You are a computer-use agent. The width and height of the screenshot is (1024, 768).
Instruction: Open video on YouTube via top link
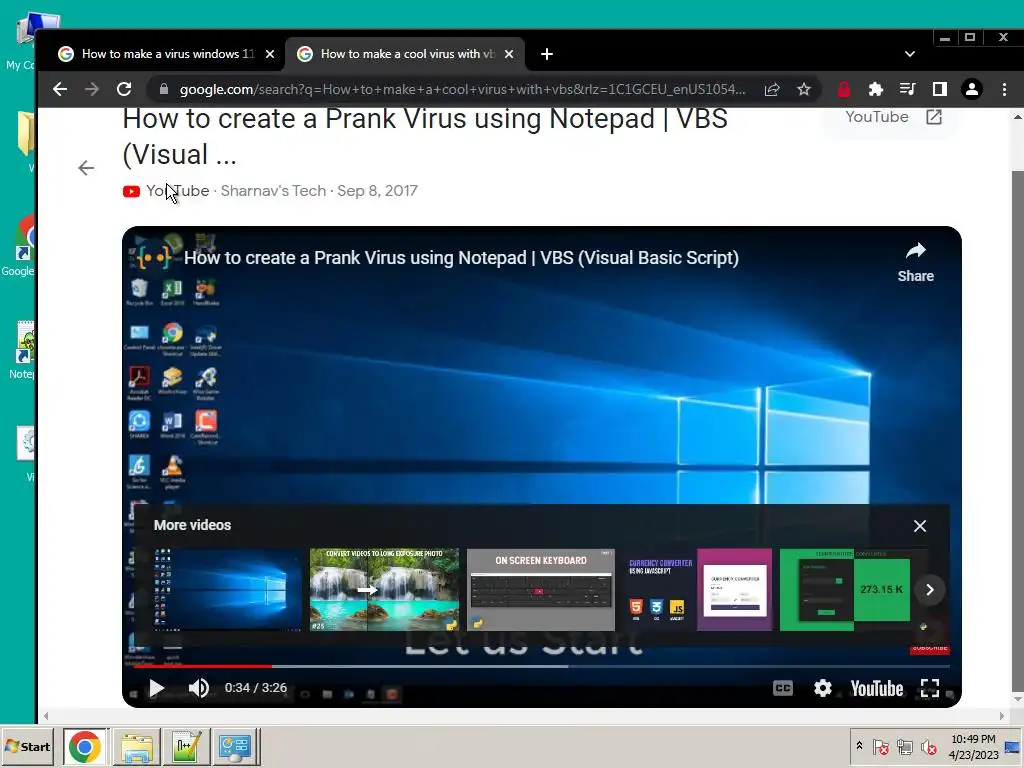pos(893,117)
